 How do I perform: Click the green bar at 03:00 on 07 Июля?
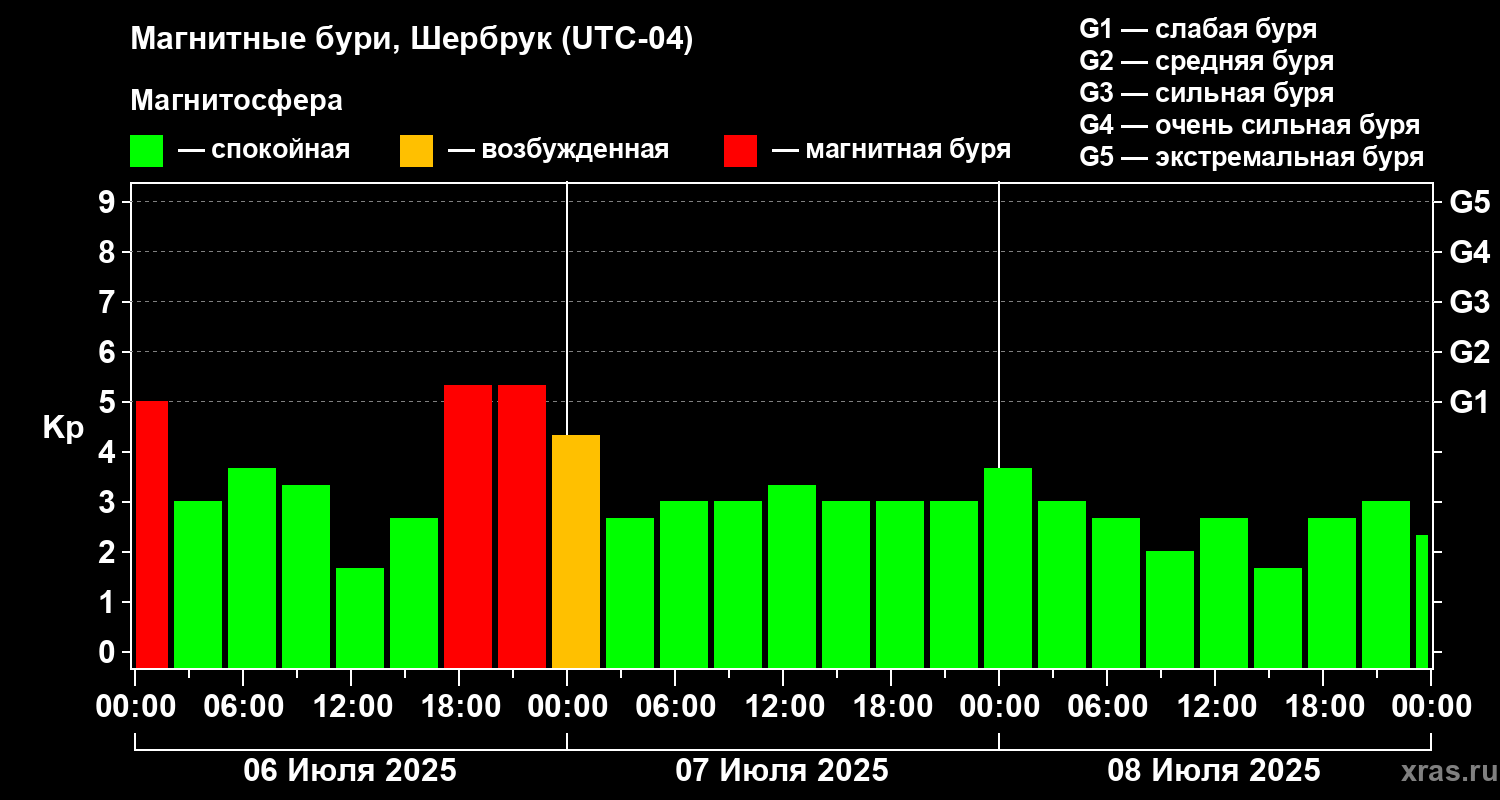click(x=630, y=593)
